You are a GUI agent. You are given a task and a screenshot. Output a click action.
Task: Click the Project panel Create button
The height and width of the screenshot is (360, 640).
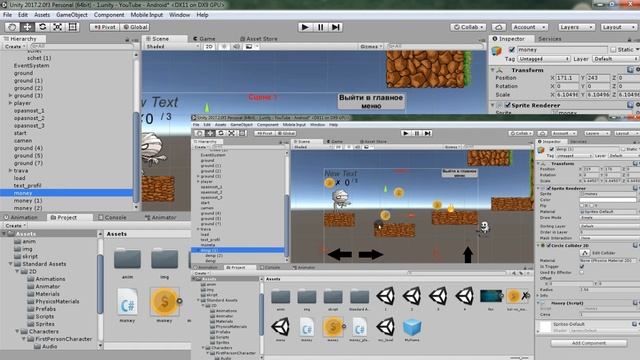click(15, 225)
